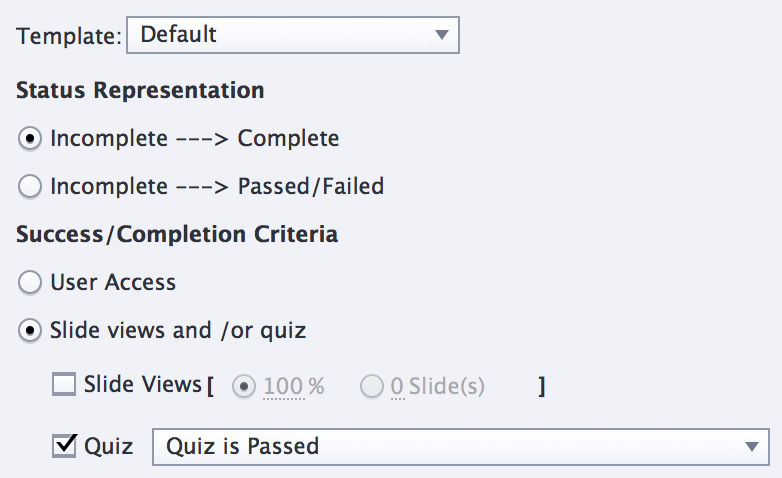Select Slide views and /or quiz radio
This screenshot has height=478, width=782.
pos(29,330)
